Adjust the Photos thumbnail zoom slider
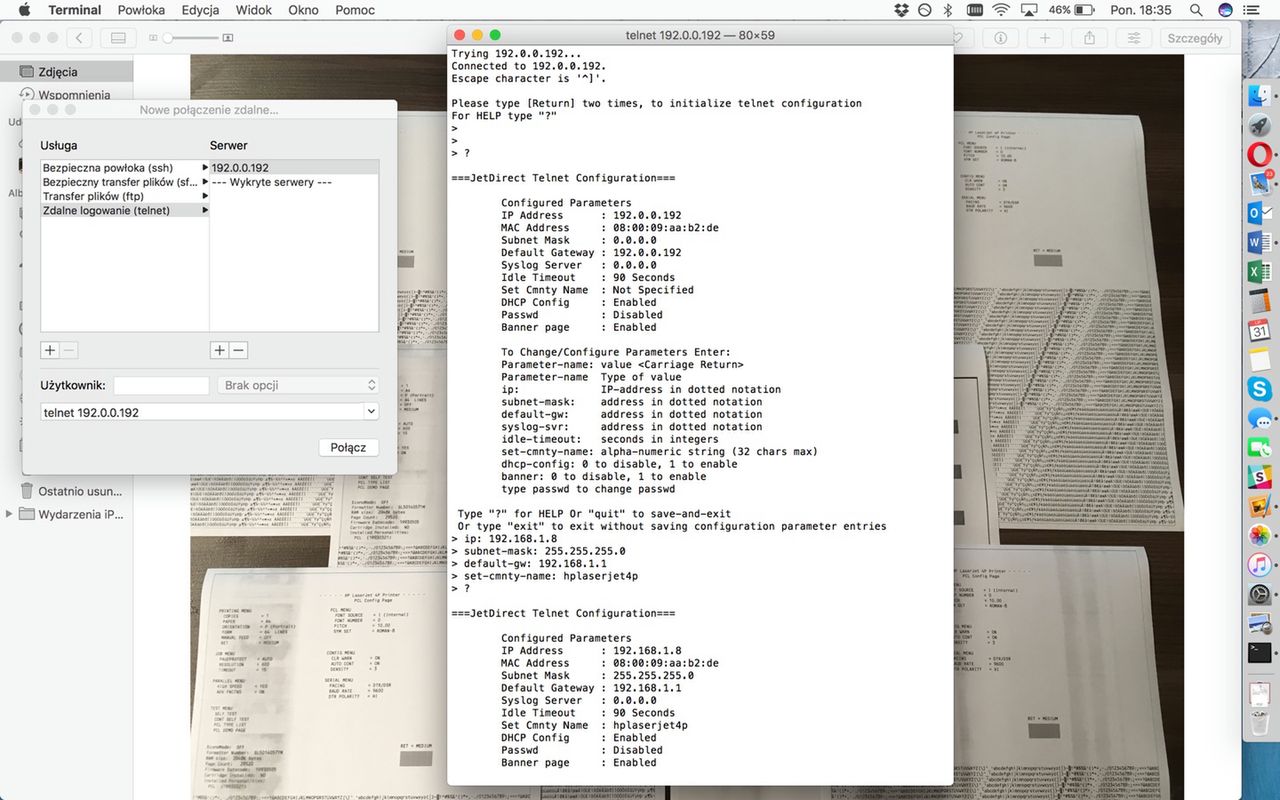Viewport: 1280px width, 800px height. click(191, 37)
